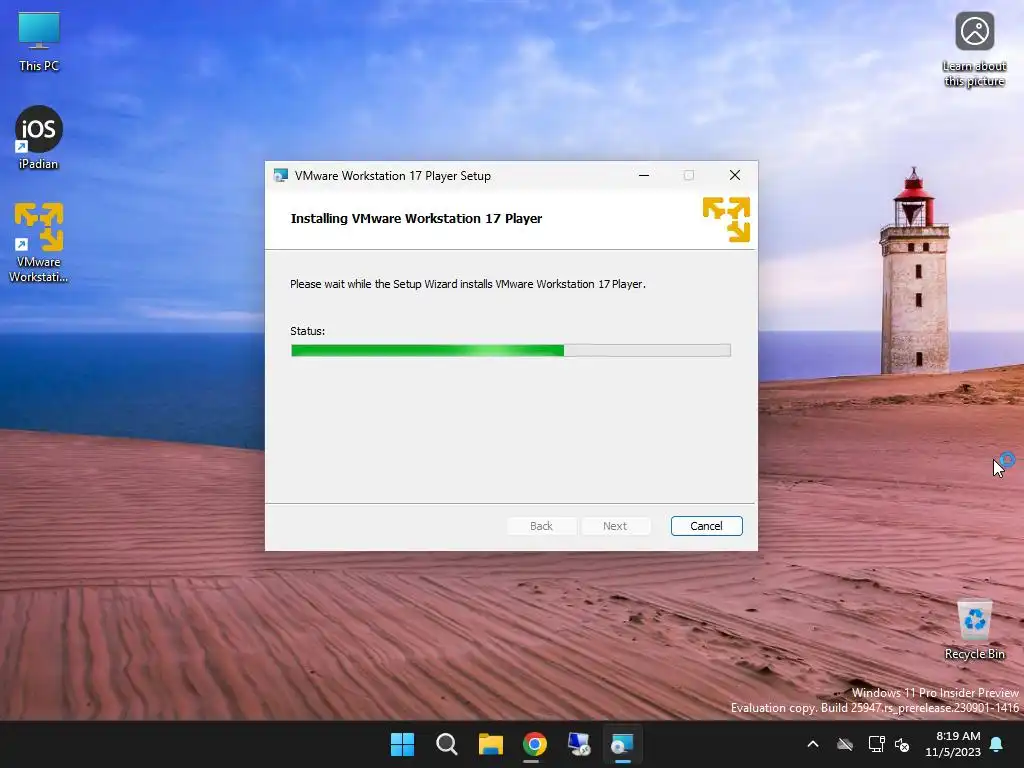Open the notification bell icon

[997, 744]
